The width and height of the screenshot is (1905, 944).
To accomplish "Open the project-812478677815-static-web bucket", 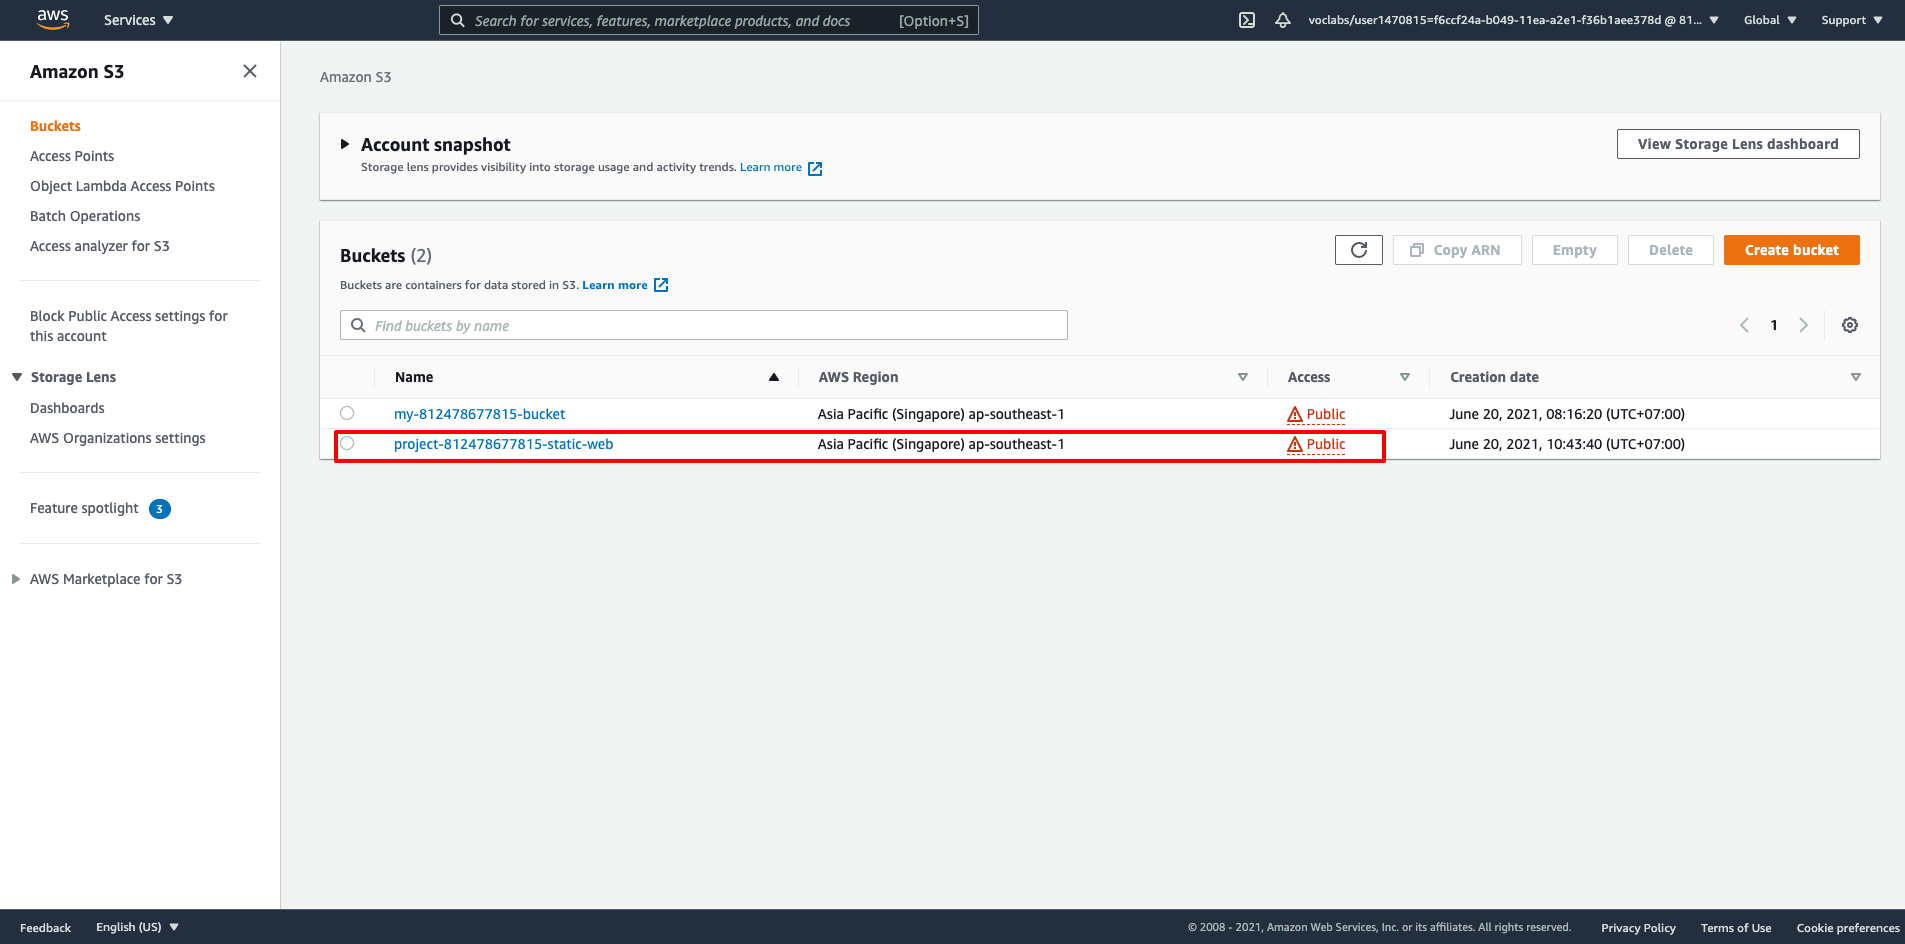I will pyautogui.click(x=503, y=444).
